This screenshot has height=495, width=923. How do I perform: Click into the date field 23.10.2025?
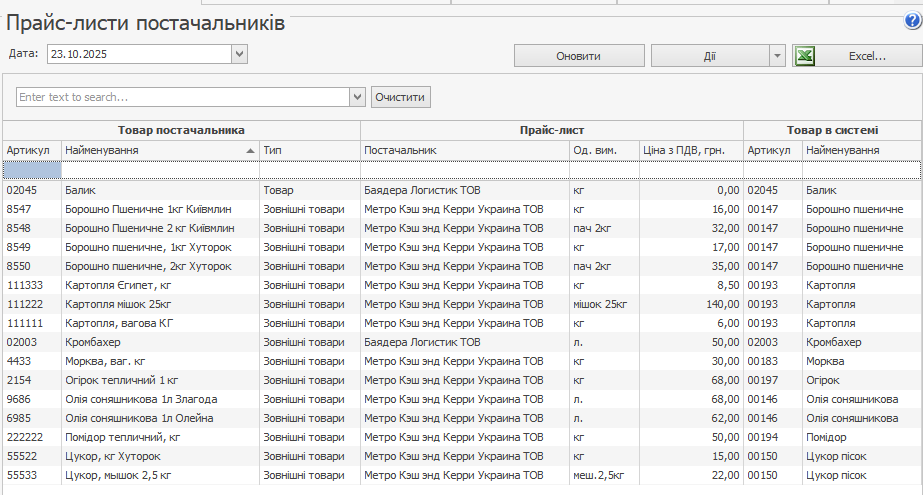click(x=138, y=54)
